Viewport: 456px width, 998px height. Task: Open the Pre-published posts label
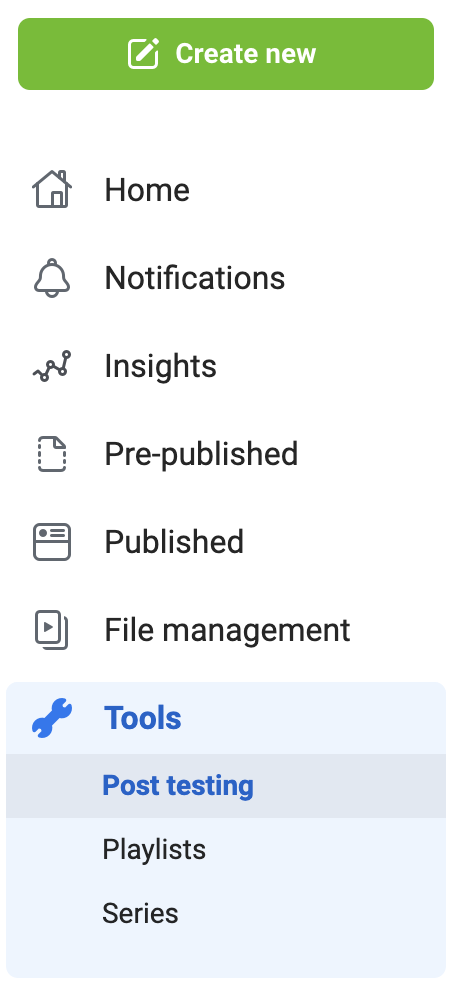[201, 454]
